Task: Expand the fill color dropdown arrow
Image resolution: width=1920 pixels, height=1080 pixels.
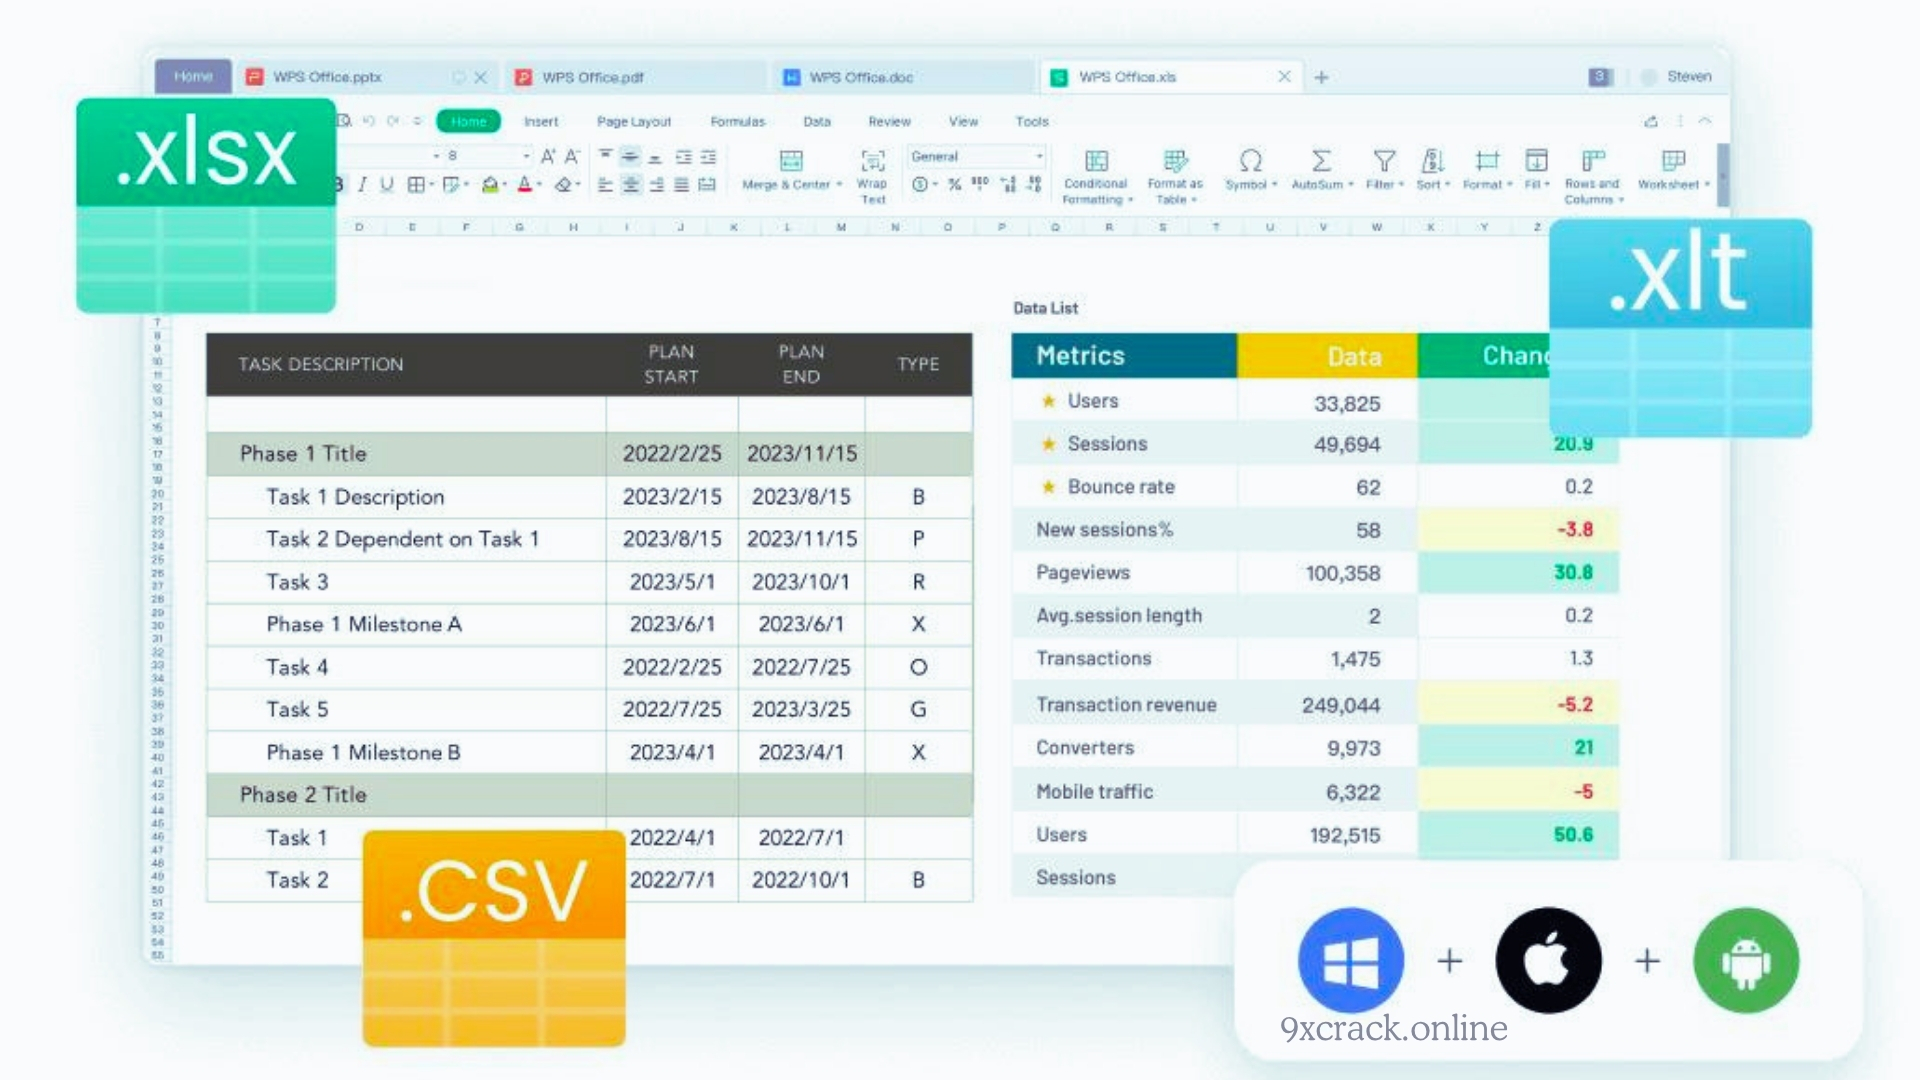Action: point(505,185)
